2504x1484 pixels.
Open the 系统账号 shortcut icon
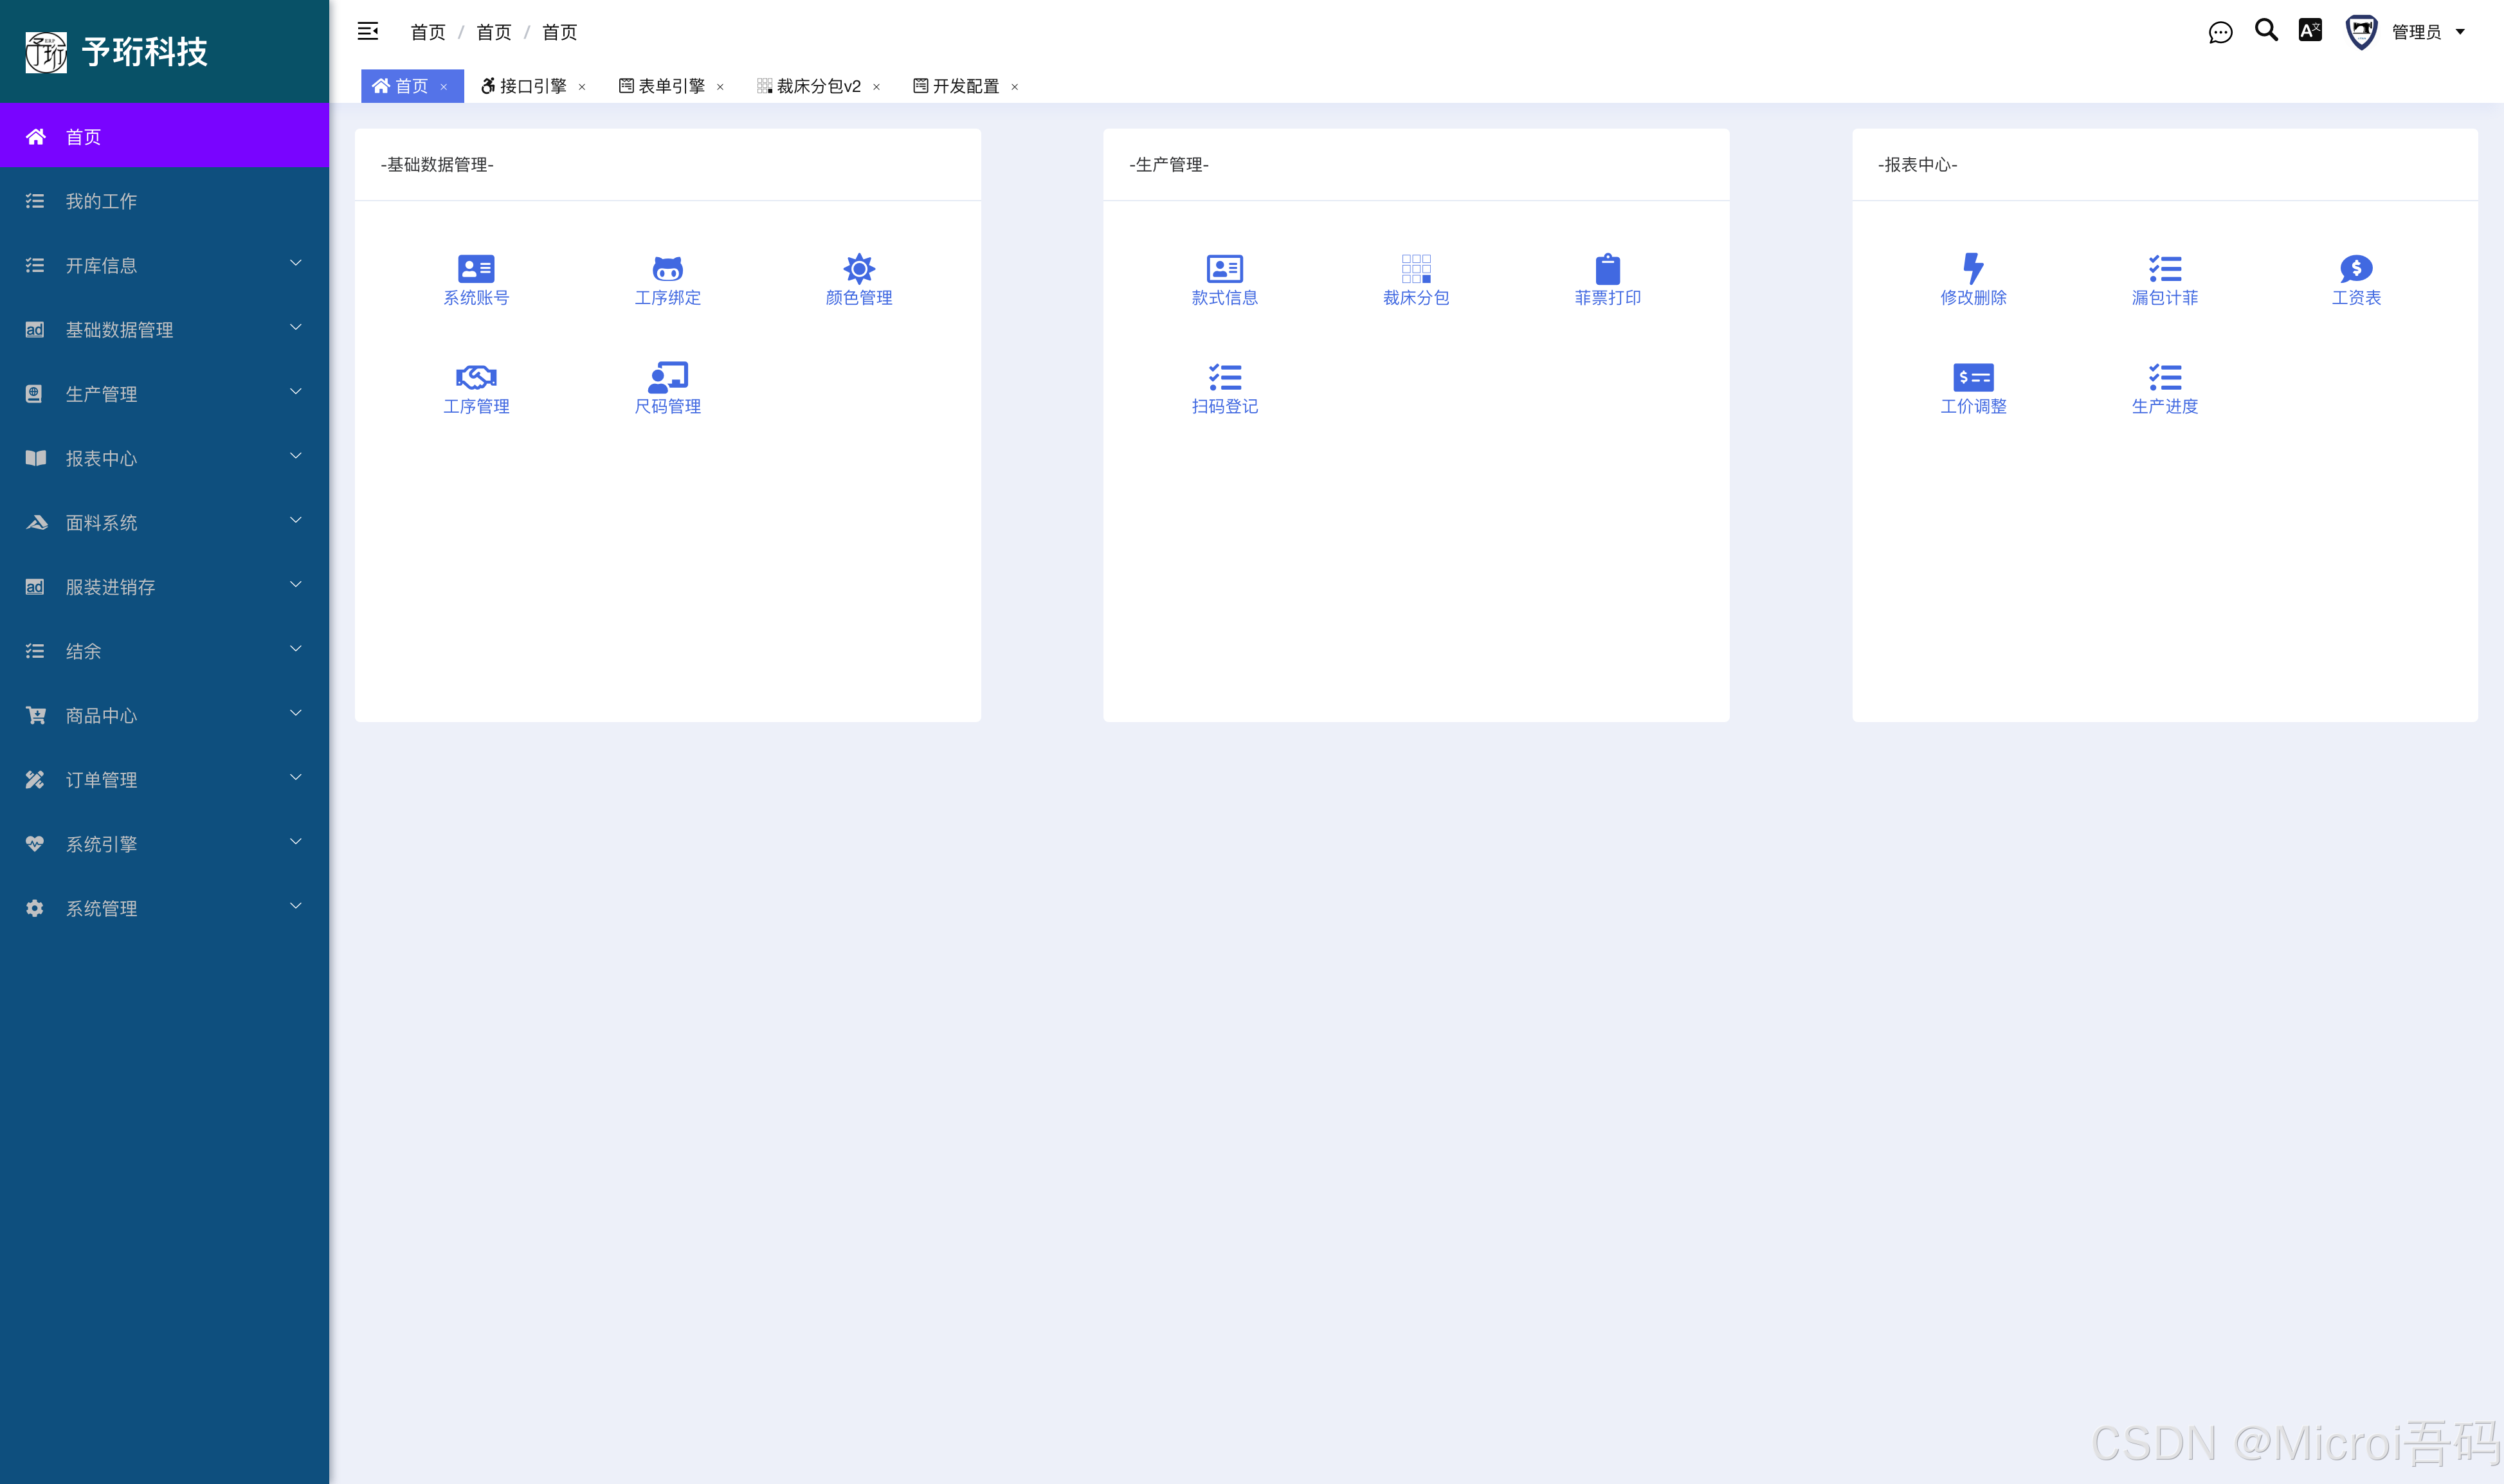point(476,268)
